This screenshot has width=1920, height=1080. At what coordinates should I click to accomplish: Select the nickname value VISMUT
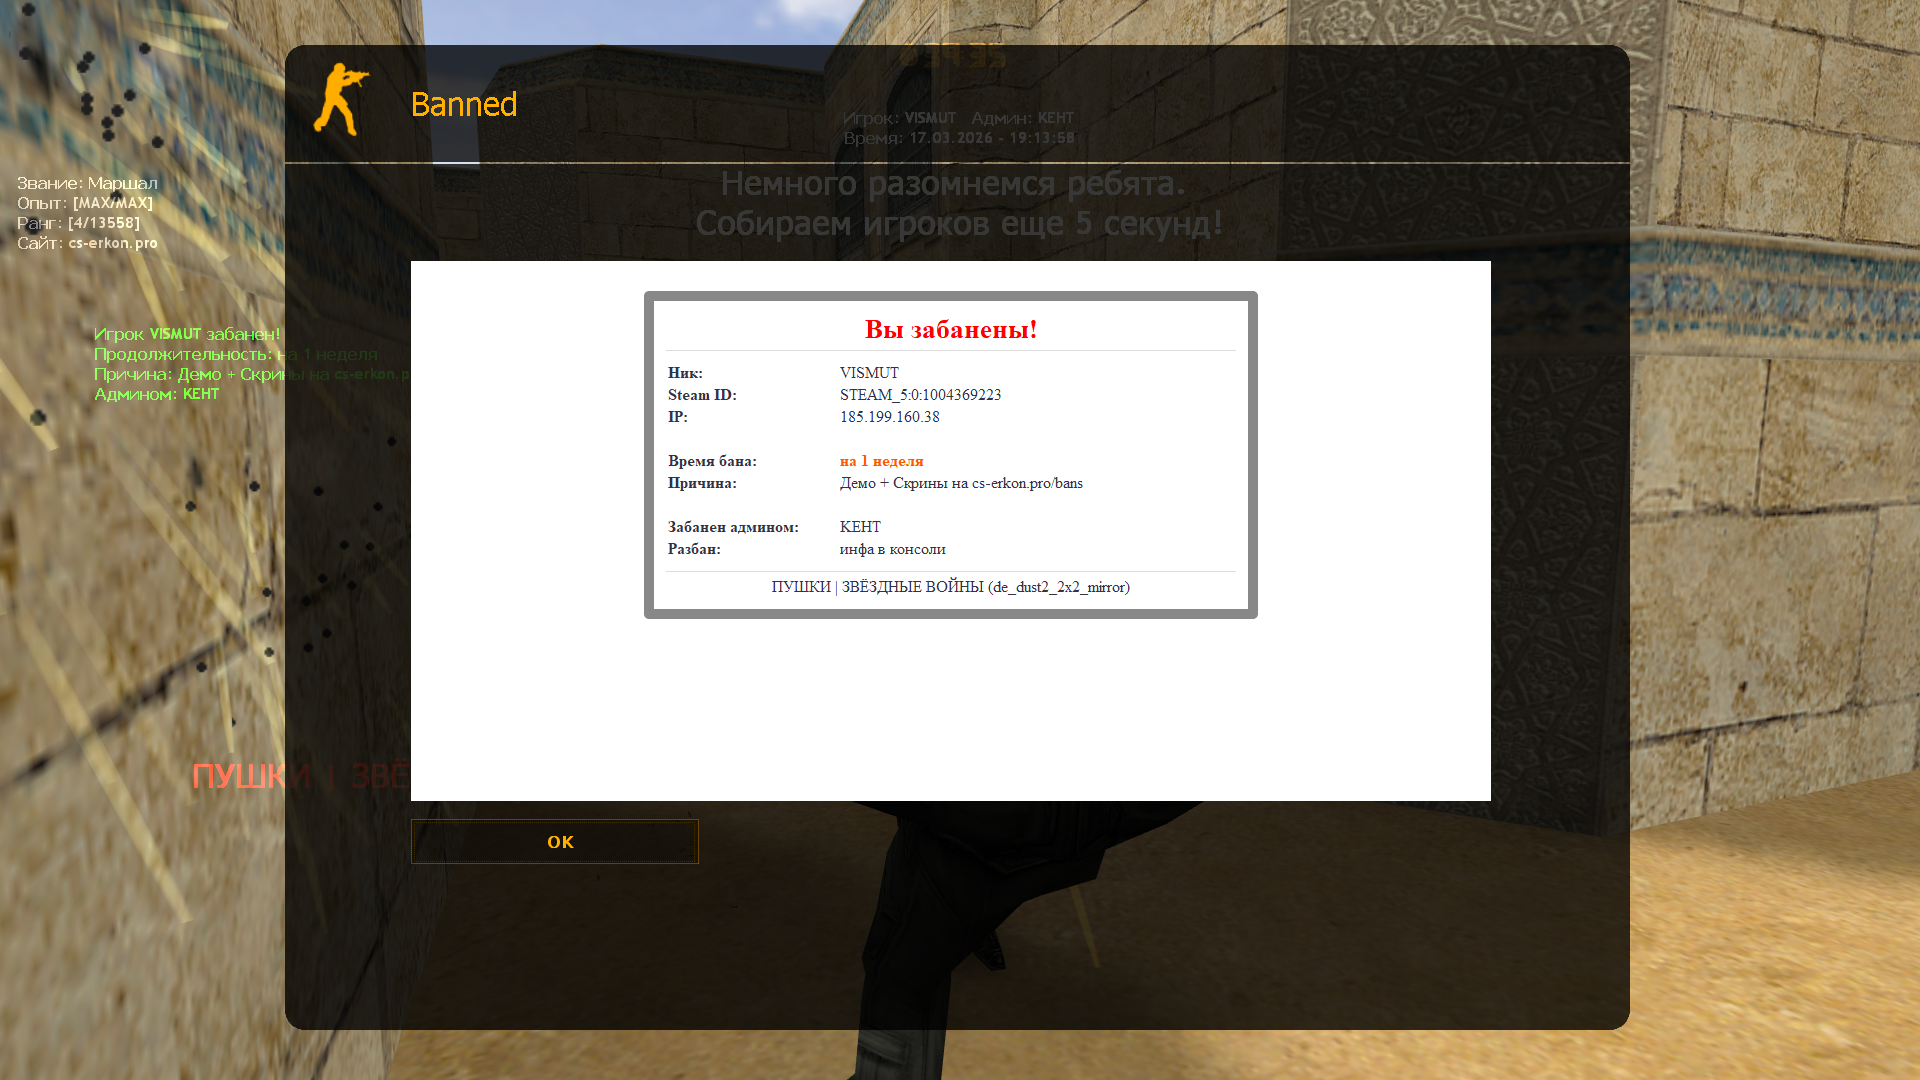pyautogui.click(x=869, y=373)
